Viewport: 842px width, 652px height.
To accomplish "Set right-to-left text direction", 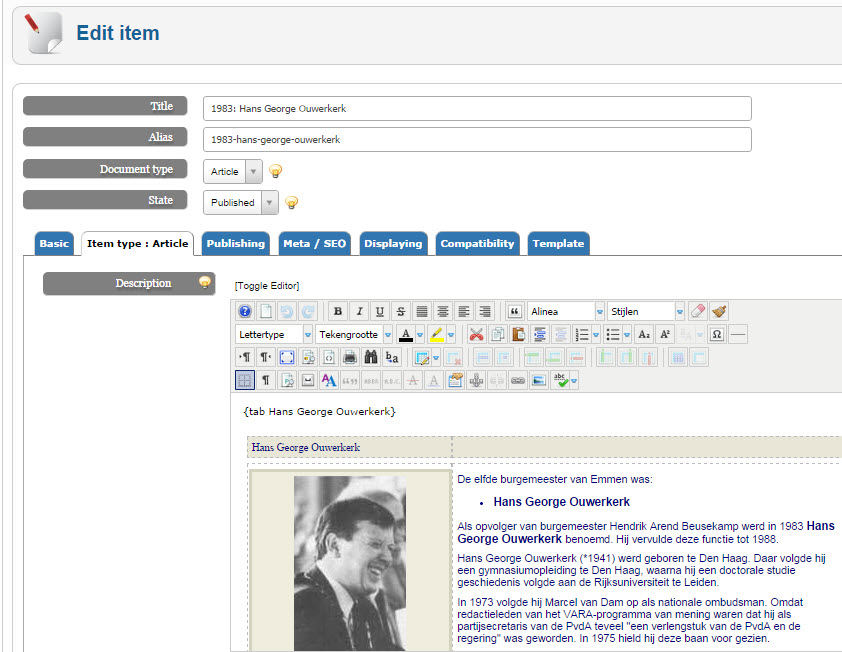I will point(266,357).
